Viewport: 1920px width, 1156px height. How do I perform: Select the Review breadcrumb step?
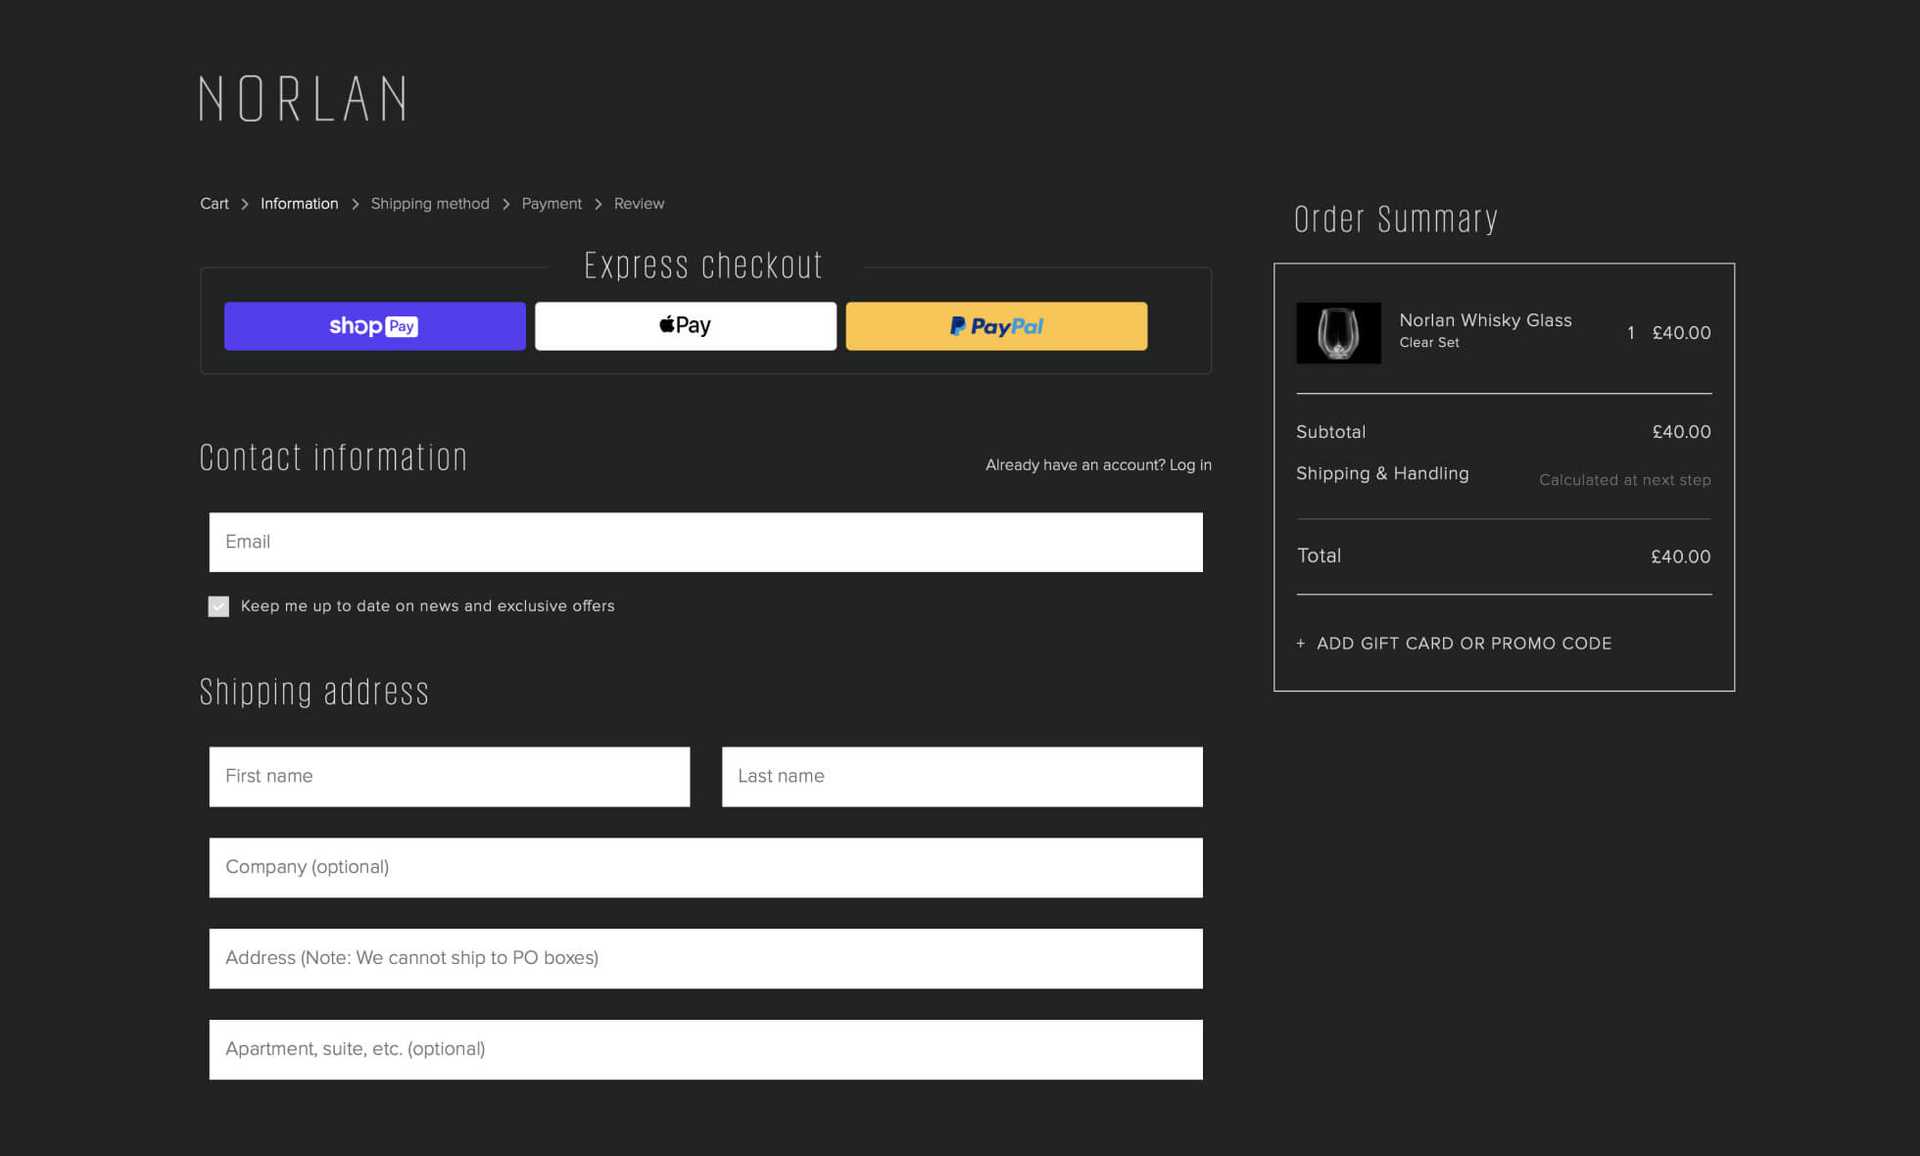click(639, 204)
